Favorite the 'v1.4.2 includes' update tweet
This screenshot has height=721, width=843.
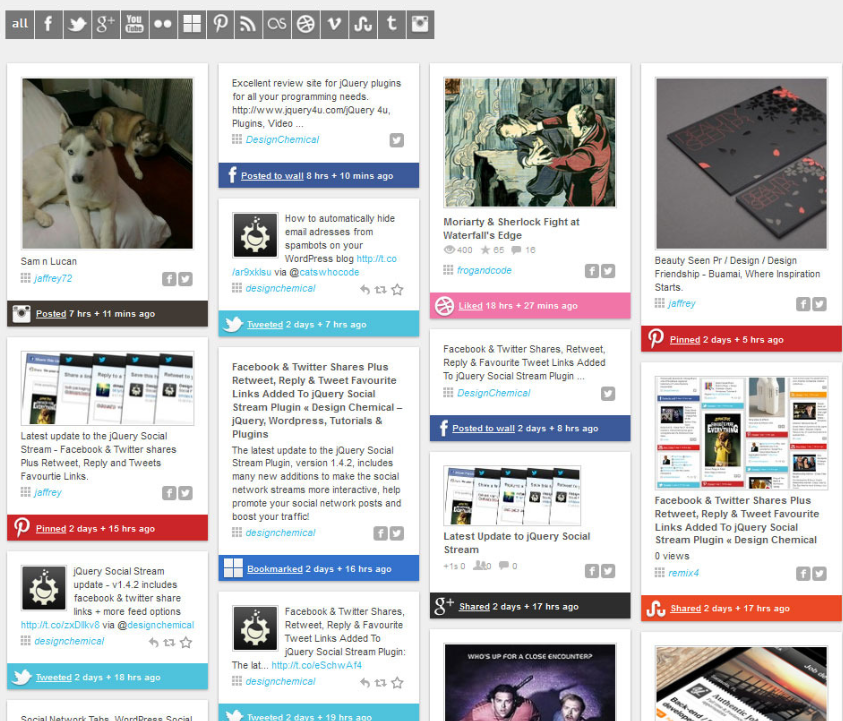click(x=186, y=643)
